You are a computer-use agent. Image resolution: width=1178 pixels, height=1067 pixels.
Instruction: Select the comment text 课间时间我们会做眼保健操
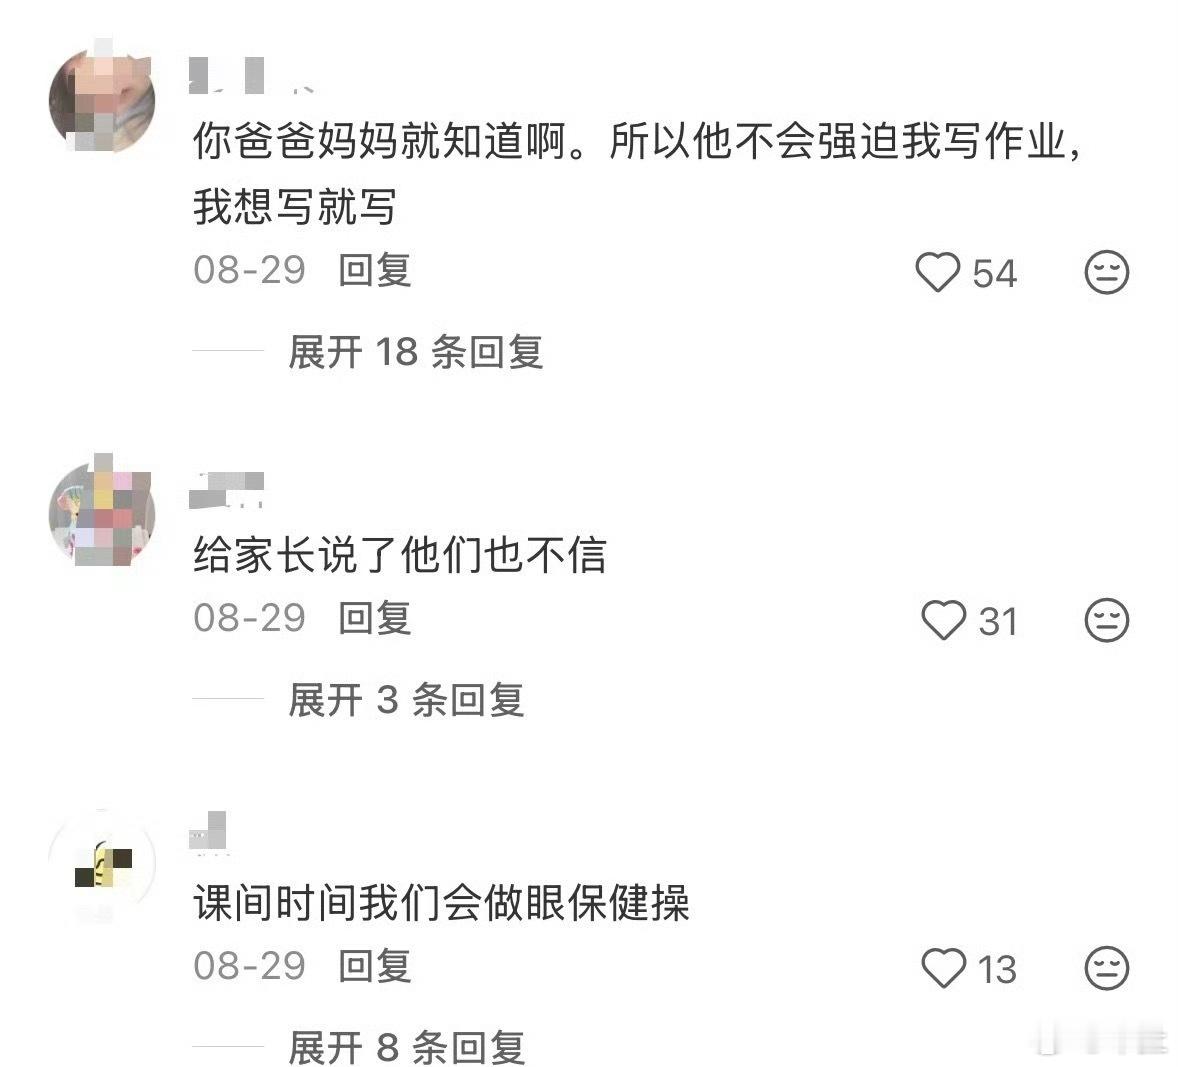pyautogui.click(x=441, y=902)
